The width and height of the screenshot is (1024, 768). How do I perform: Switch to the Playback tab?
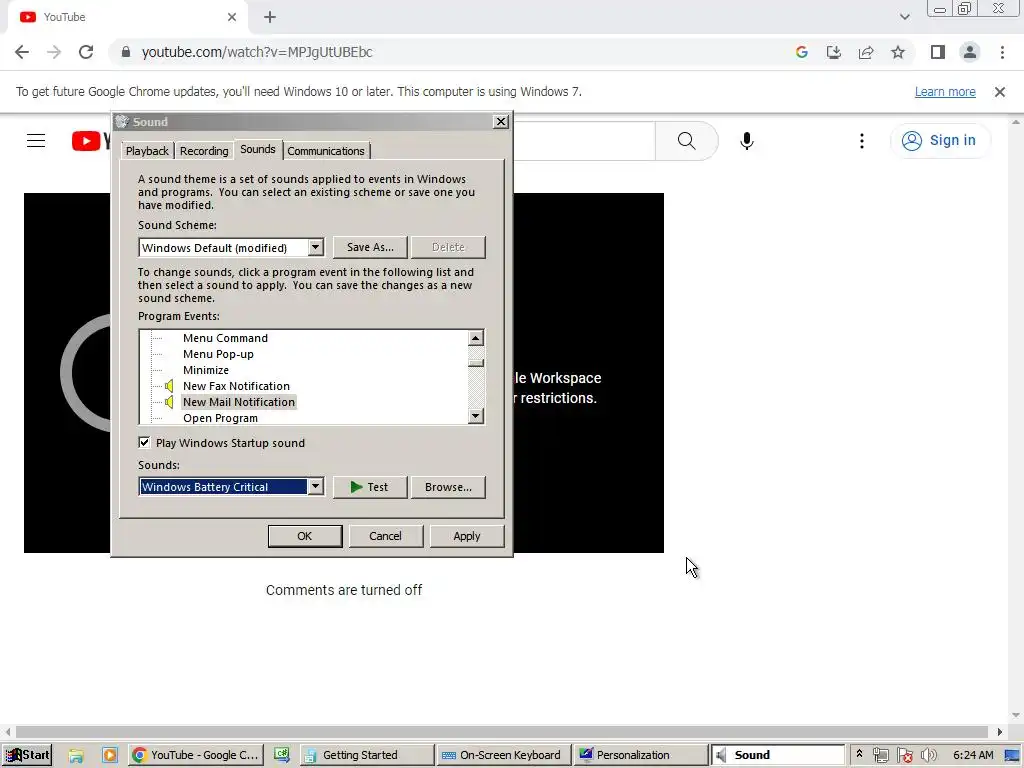click(x=147, y=151)
